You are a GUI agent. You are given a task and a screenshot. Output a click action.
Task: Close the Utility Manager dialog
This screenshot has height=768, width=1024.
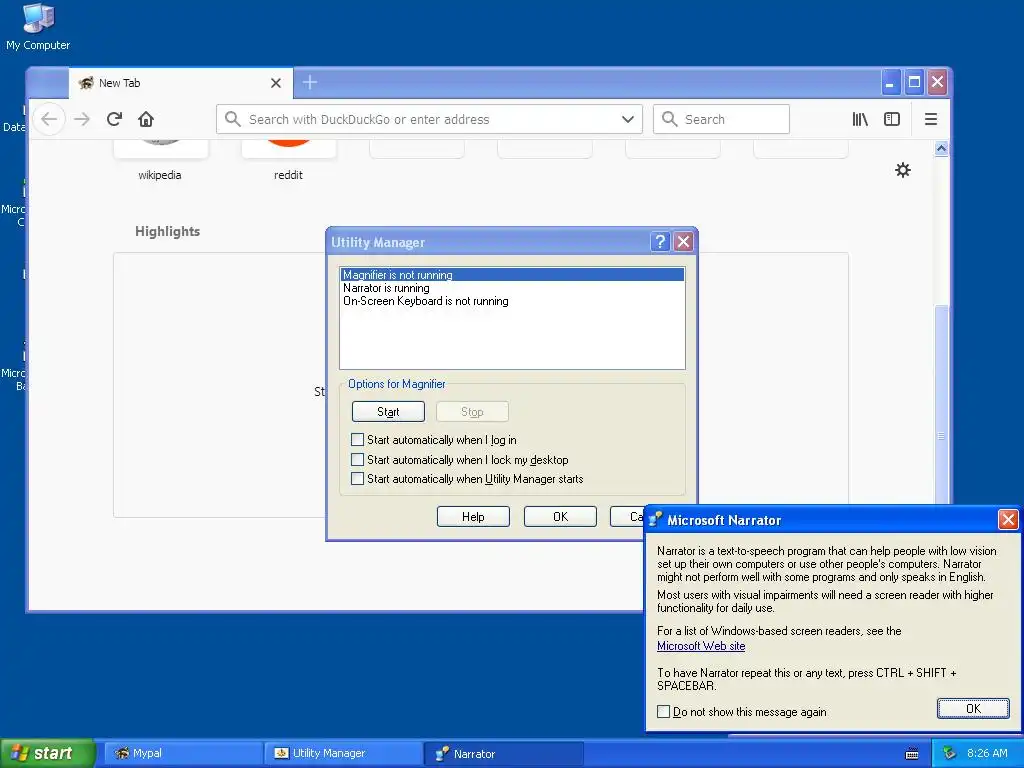coord(683,242)
